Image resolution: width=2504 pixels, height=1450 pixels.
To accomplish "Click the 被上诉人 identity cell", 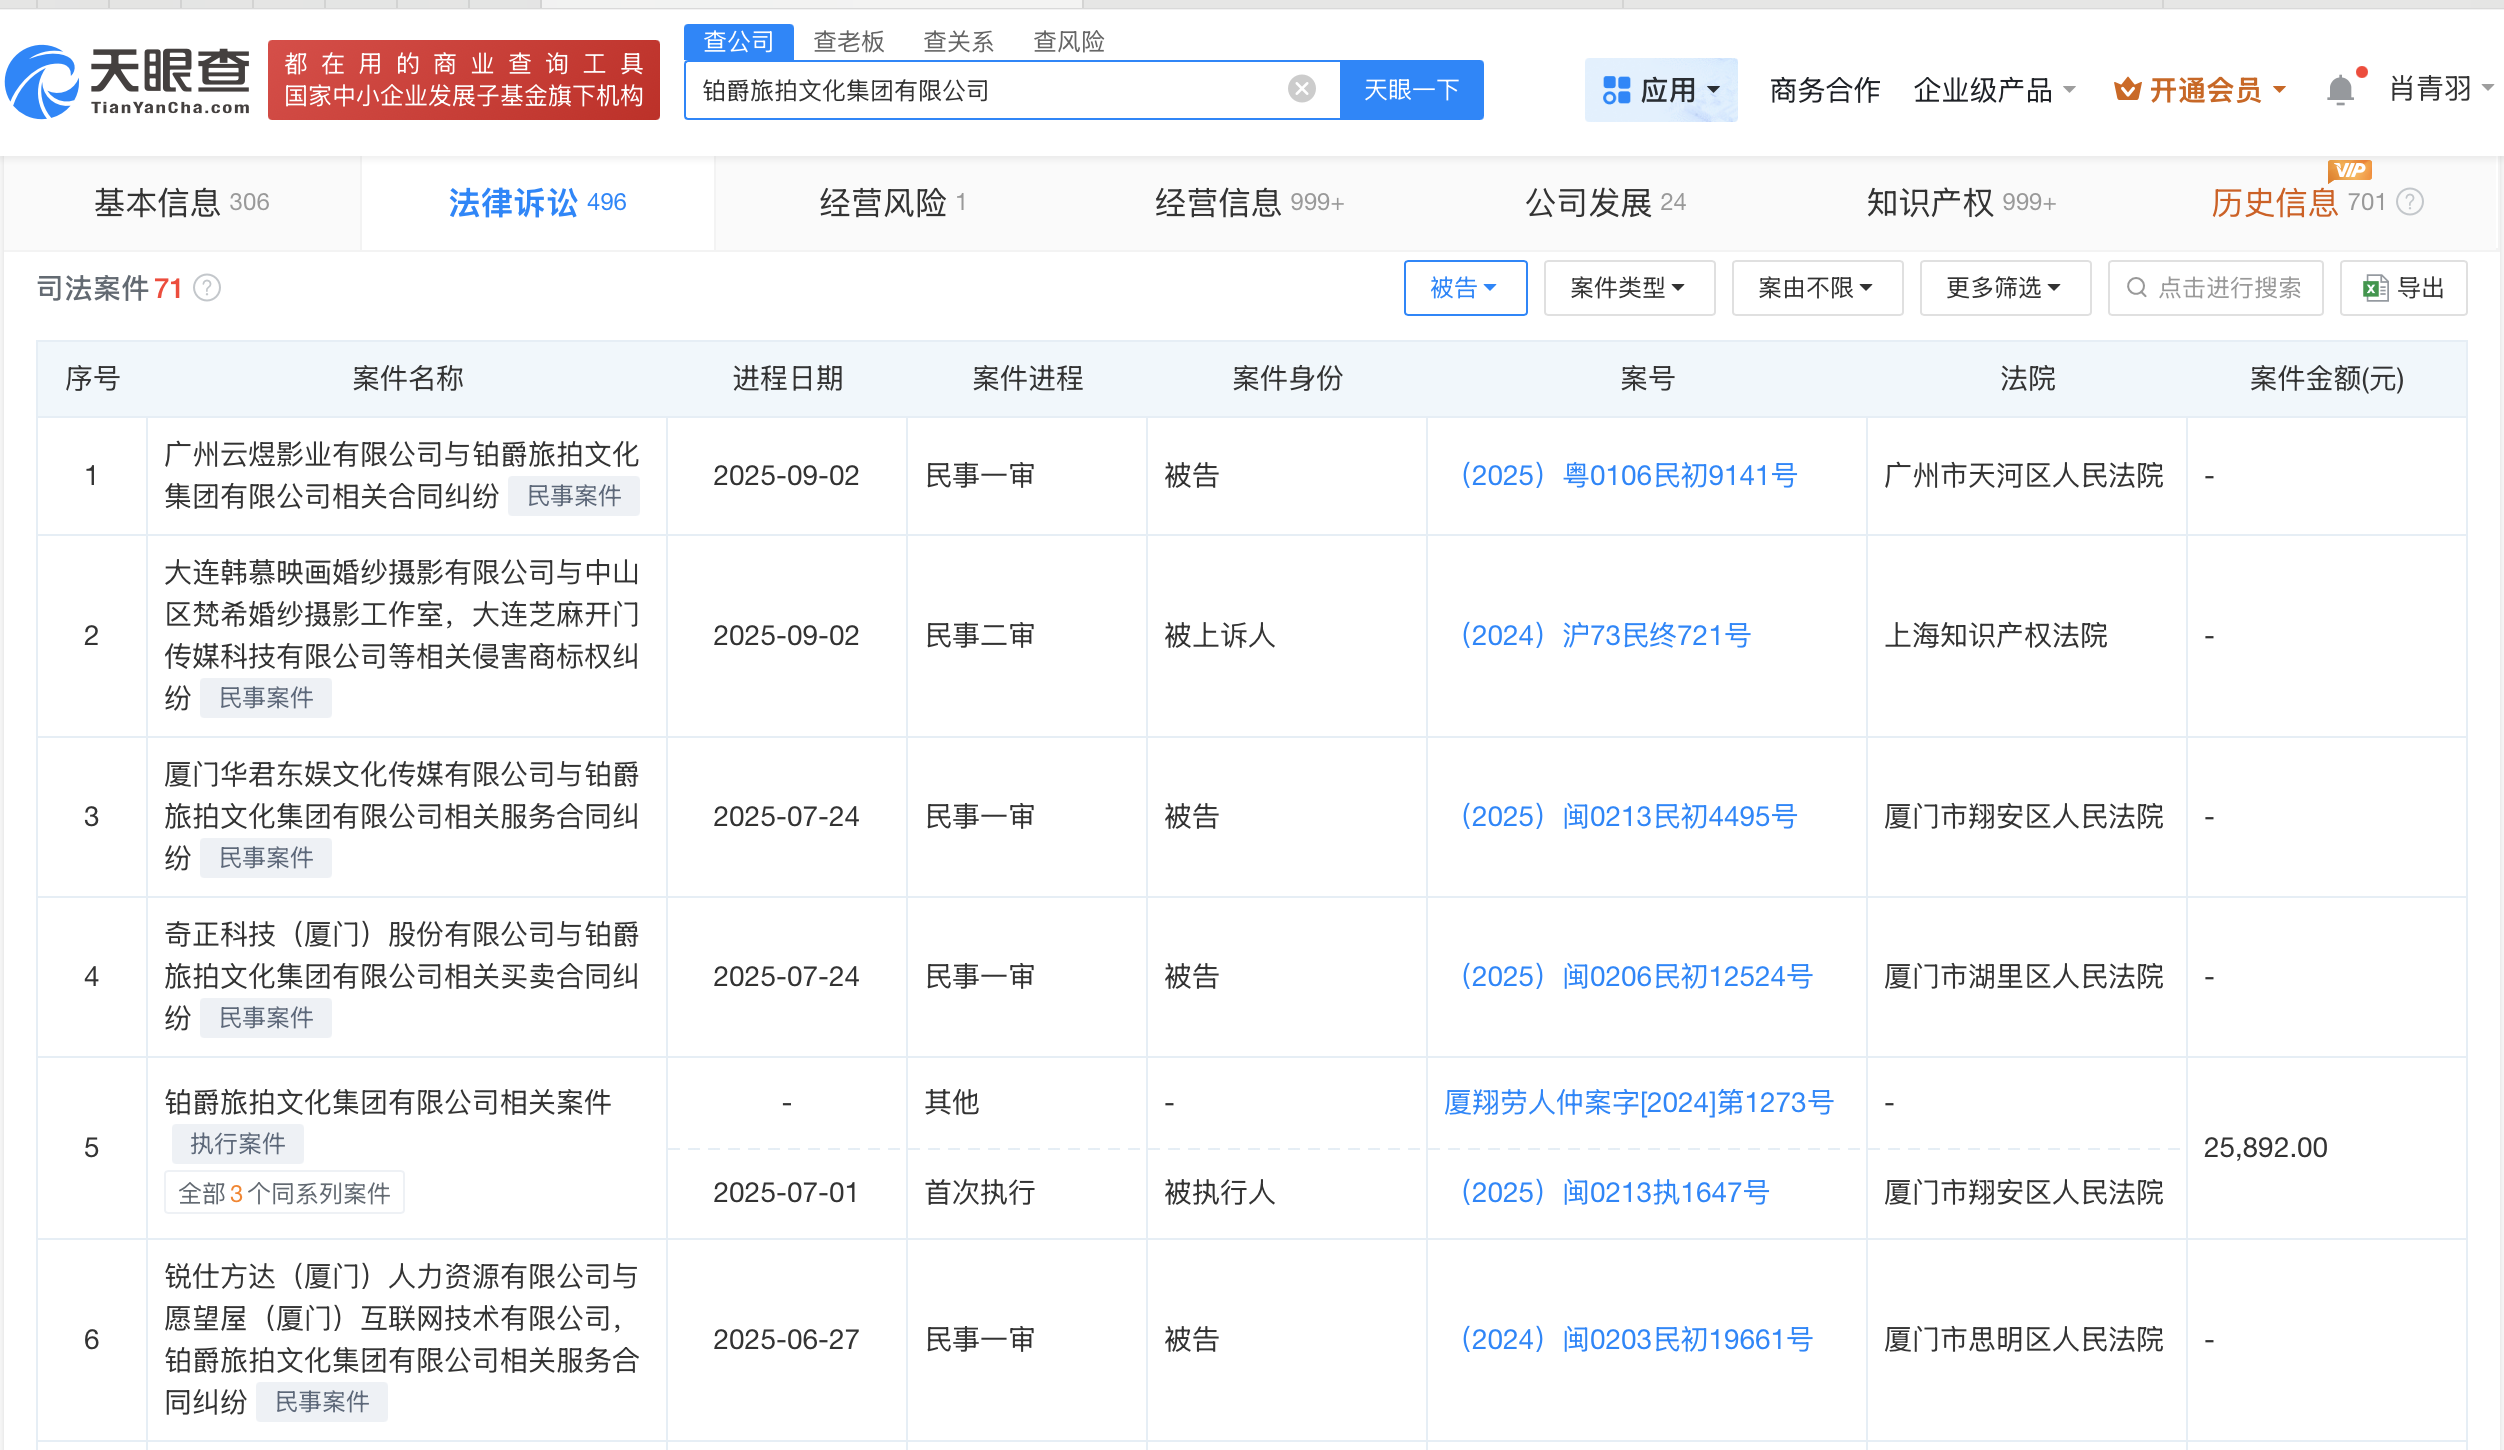I will coord(1220,635).
